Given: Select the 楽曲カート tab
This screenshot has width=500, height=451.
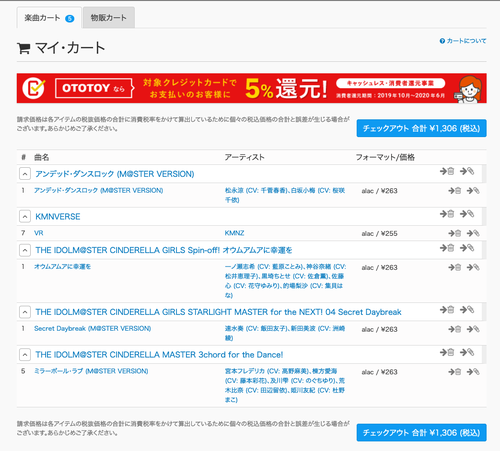Looking at the screenshot, I should 49,18.
